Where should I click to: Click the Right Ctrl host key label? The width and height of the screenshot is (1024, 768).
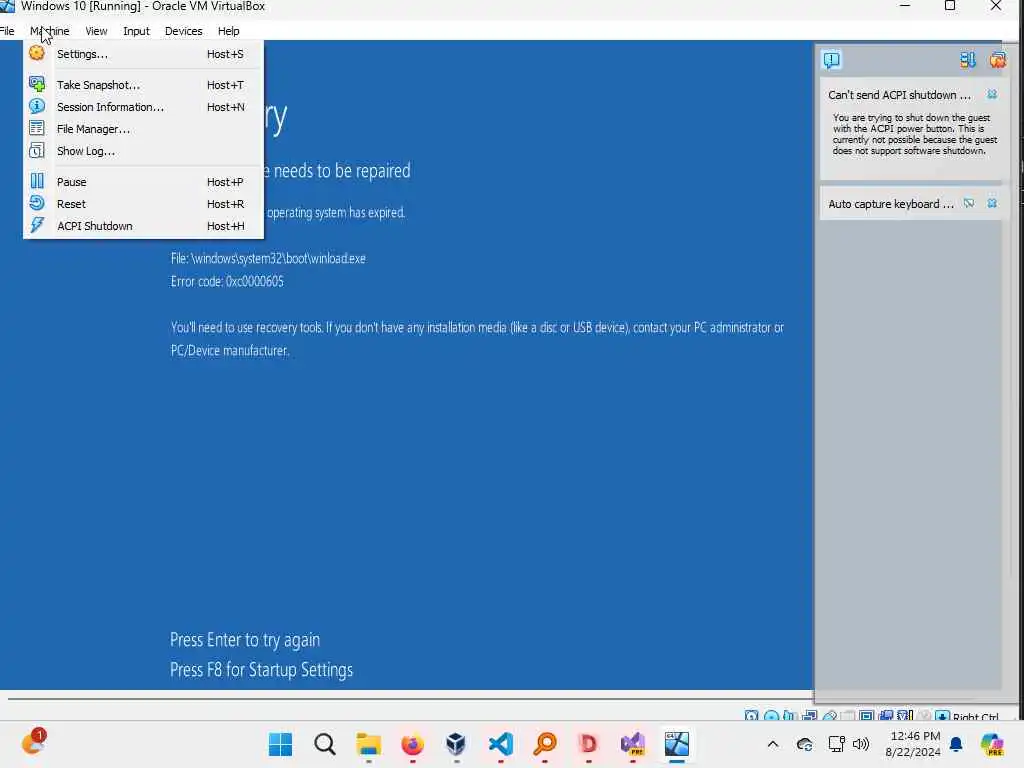[976, 716]
